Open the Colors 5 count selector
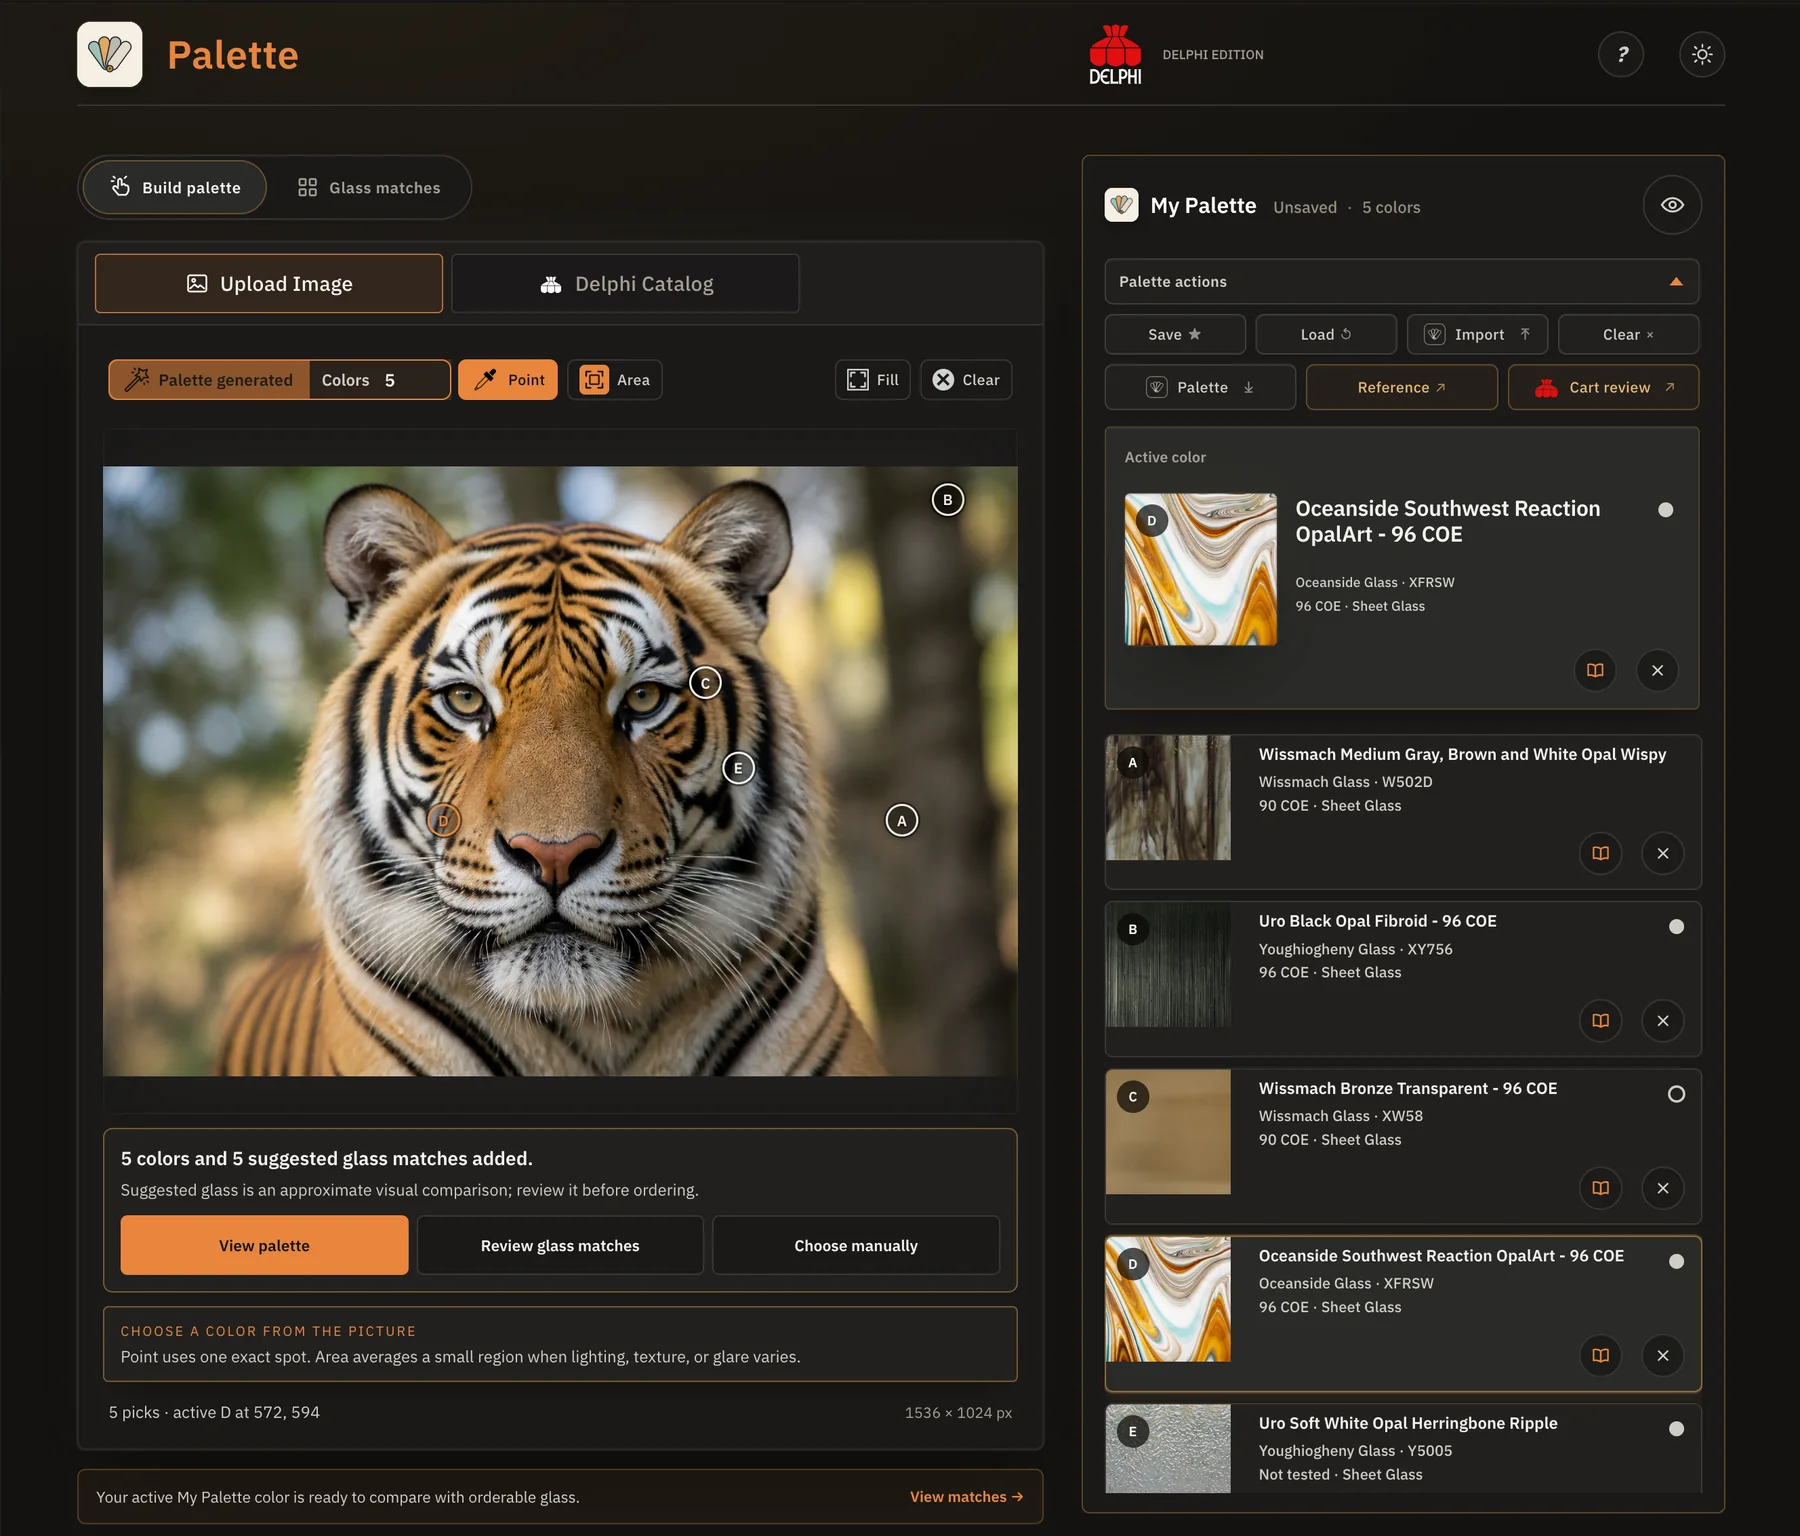The height and width of the screenshot is (1536, 1800). point(379,380)
